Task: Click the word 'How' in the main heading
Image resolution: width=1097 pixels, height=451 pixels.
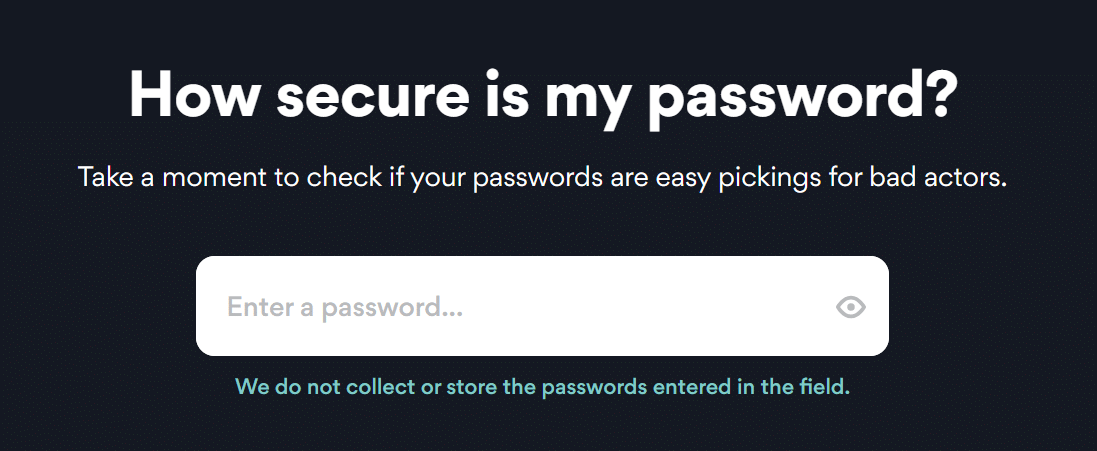Action: pos(194,94)
